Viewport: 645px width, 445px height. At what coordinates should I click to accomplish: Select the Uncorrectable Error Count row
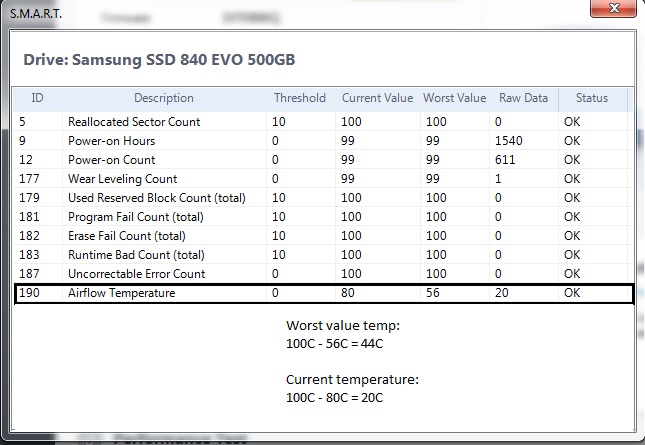click(322, 273)
